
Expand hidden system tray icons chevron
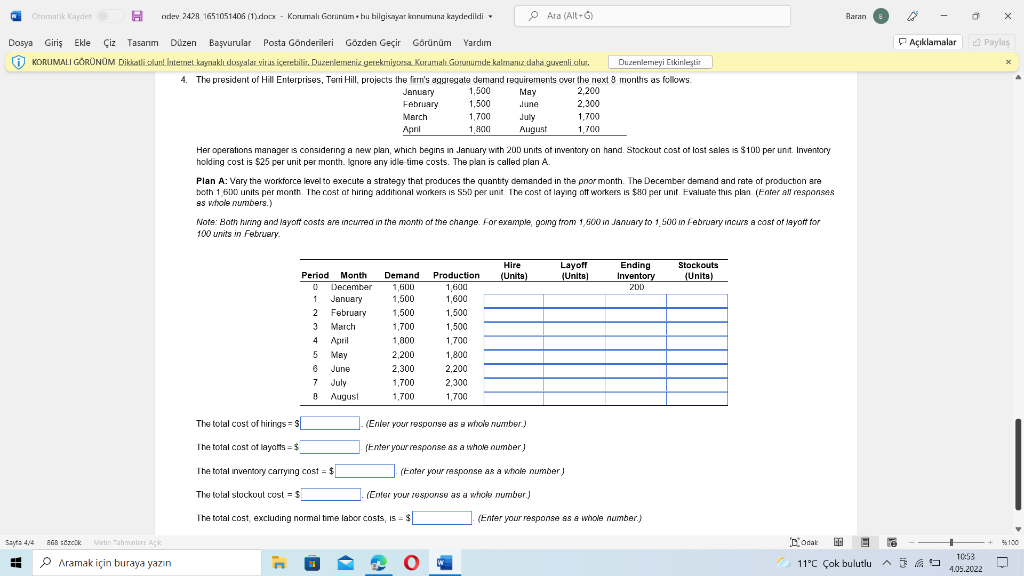pyautogui.click(x=886, y=562)
